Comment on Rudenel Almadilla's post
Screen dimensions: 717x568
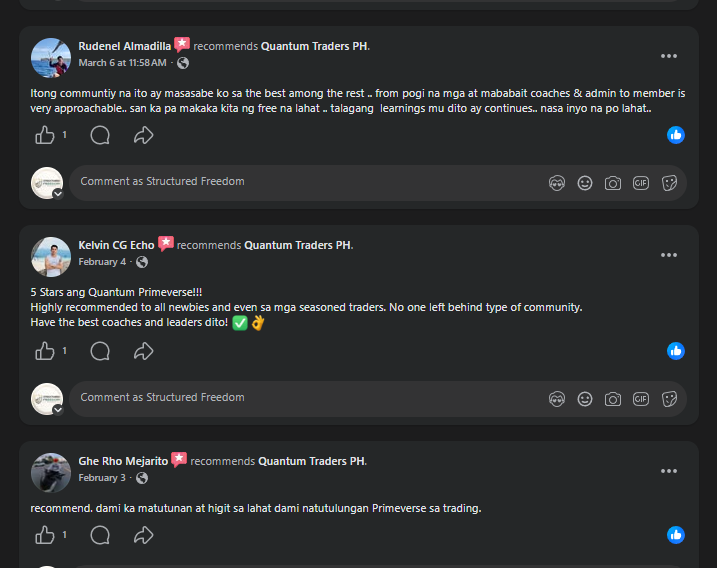(100, 135)
